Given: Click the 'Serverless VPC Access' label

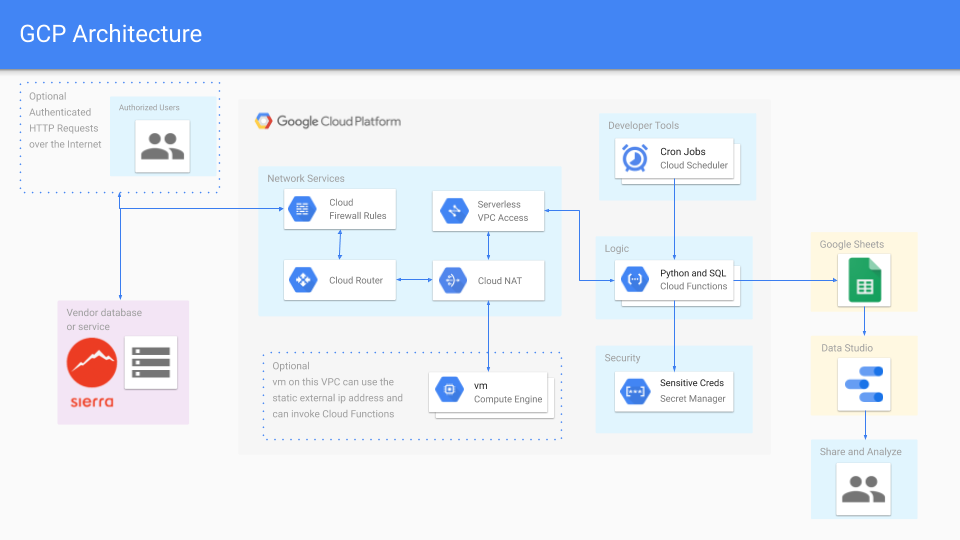Looking at the screenshot, I should coord(503,211).
